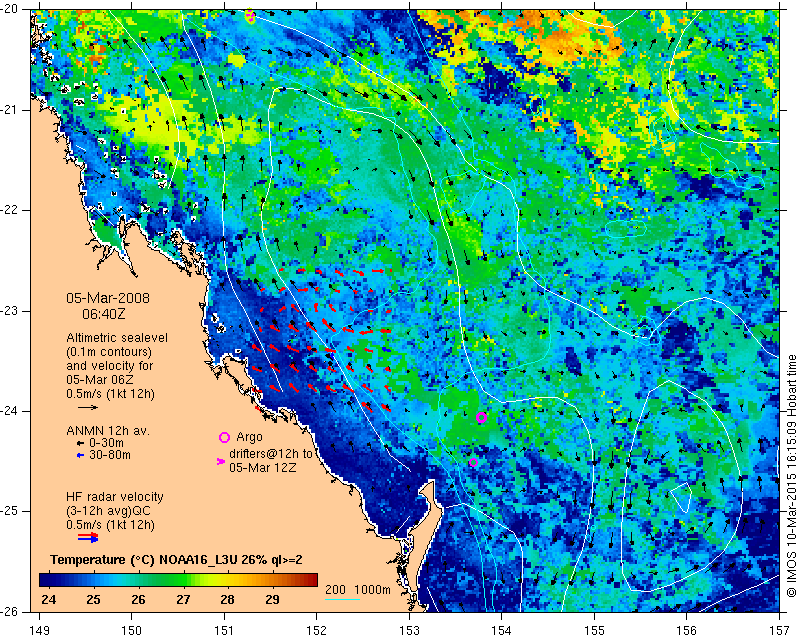Click the 'ANMN 12h av.' legend heading
The width and height of the screenshot is (800, 640).
pos(108,431)
